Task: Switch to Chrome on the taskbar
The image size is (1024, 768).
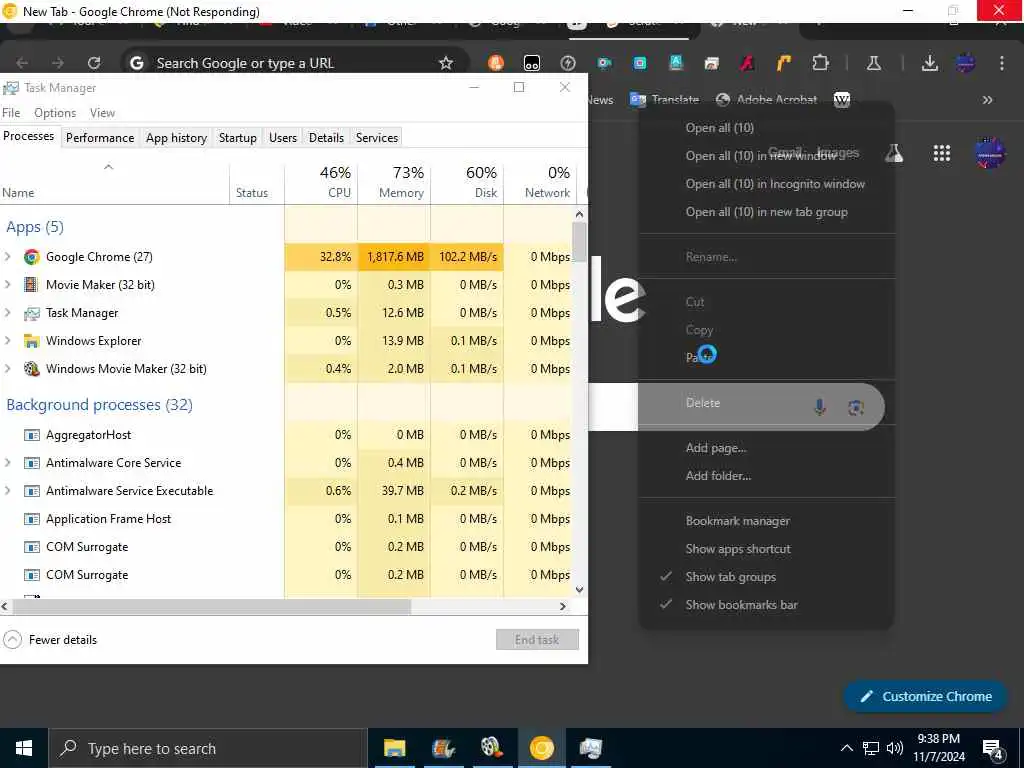Action: (541, 748)
